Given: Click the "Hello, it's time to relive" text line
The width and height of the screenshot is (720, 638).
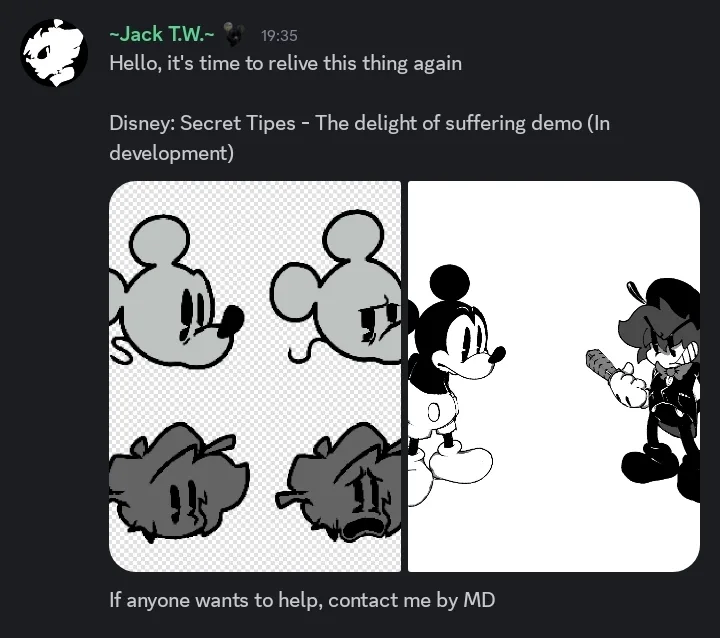Looking at the screenshot, I should coord(286,63).
